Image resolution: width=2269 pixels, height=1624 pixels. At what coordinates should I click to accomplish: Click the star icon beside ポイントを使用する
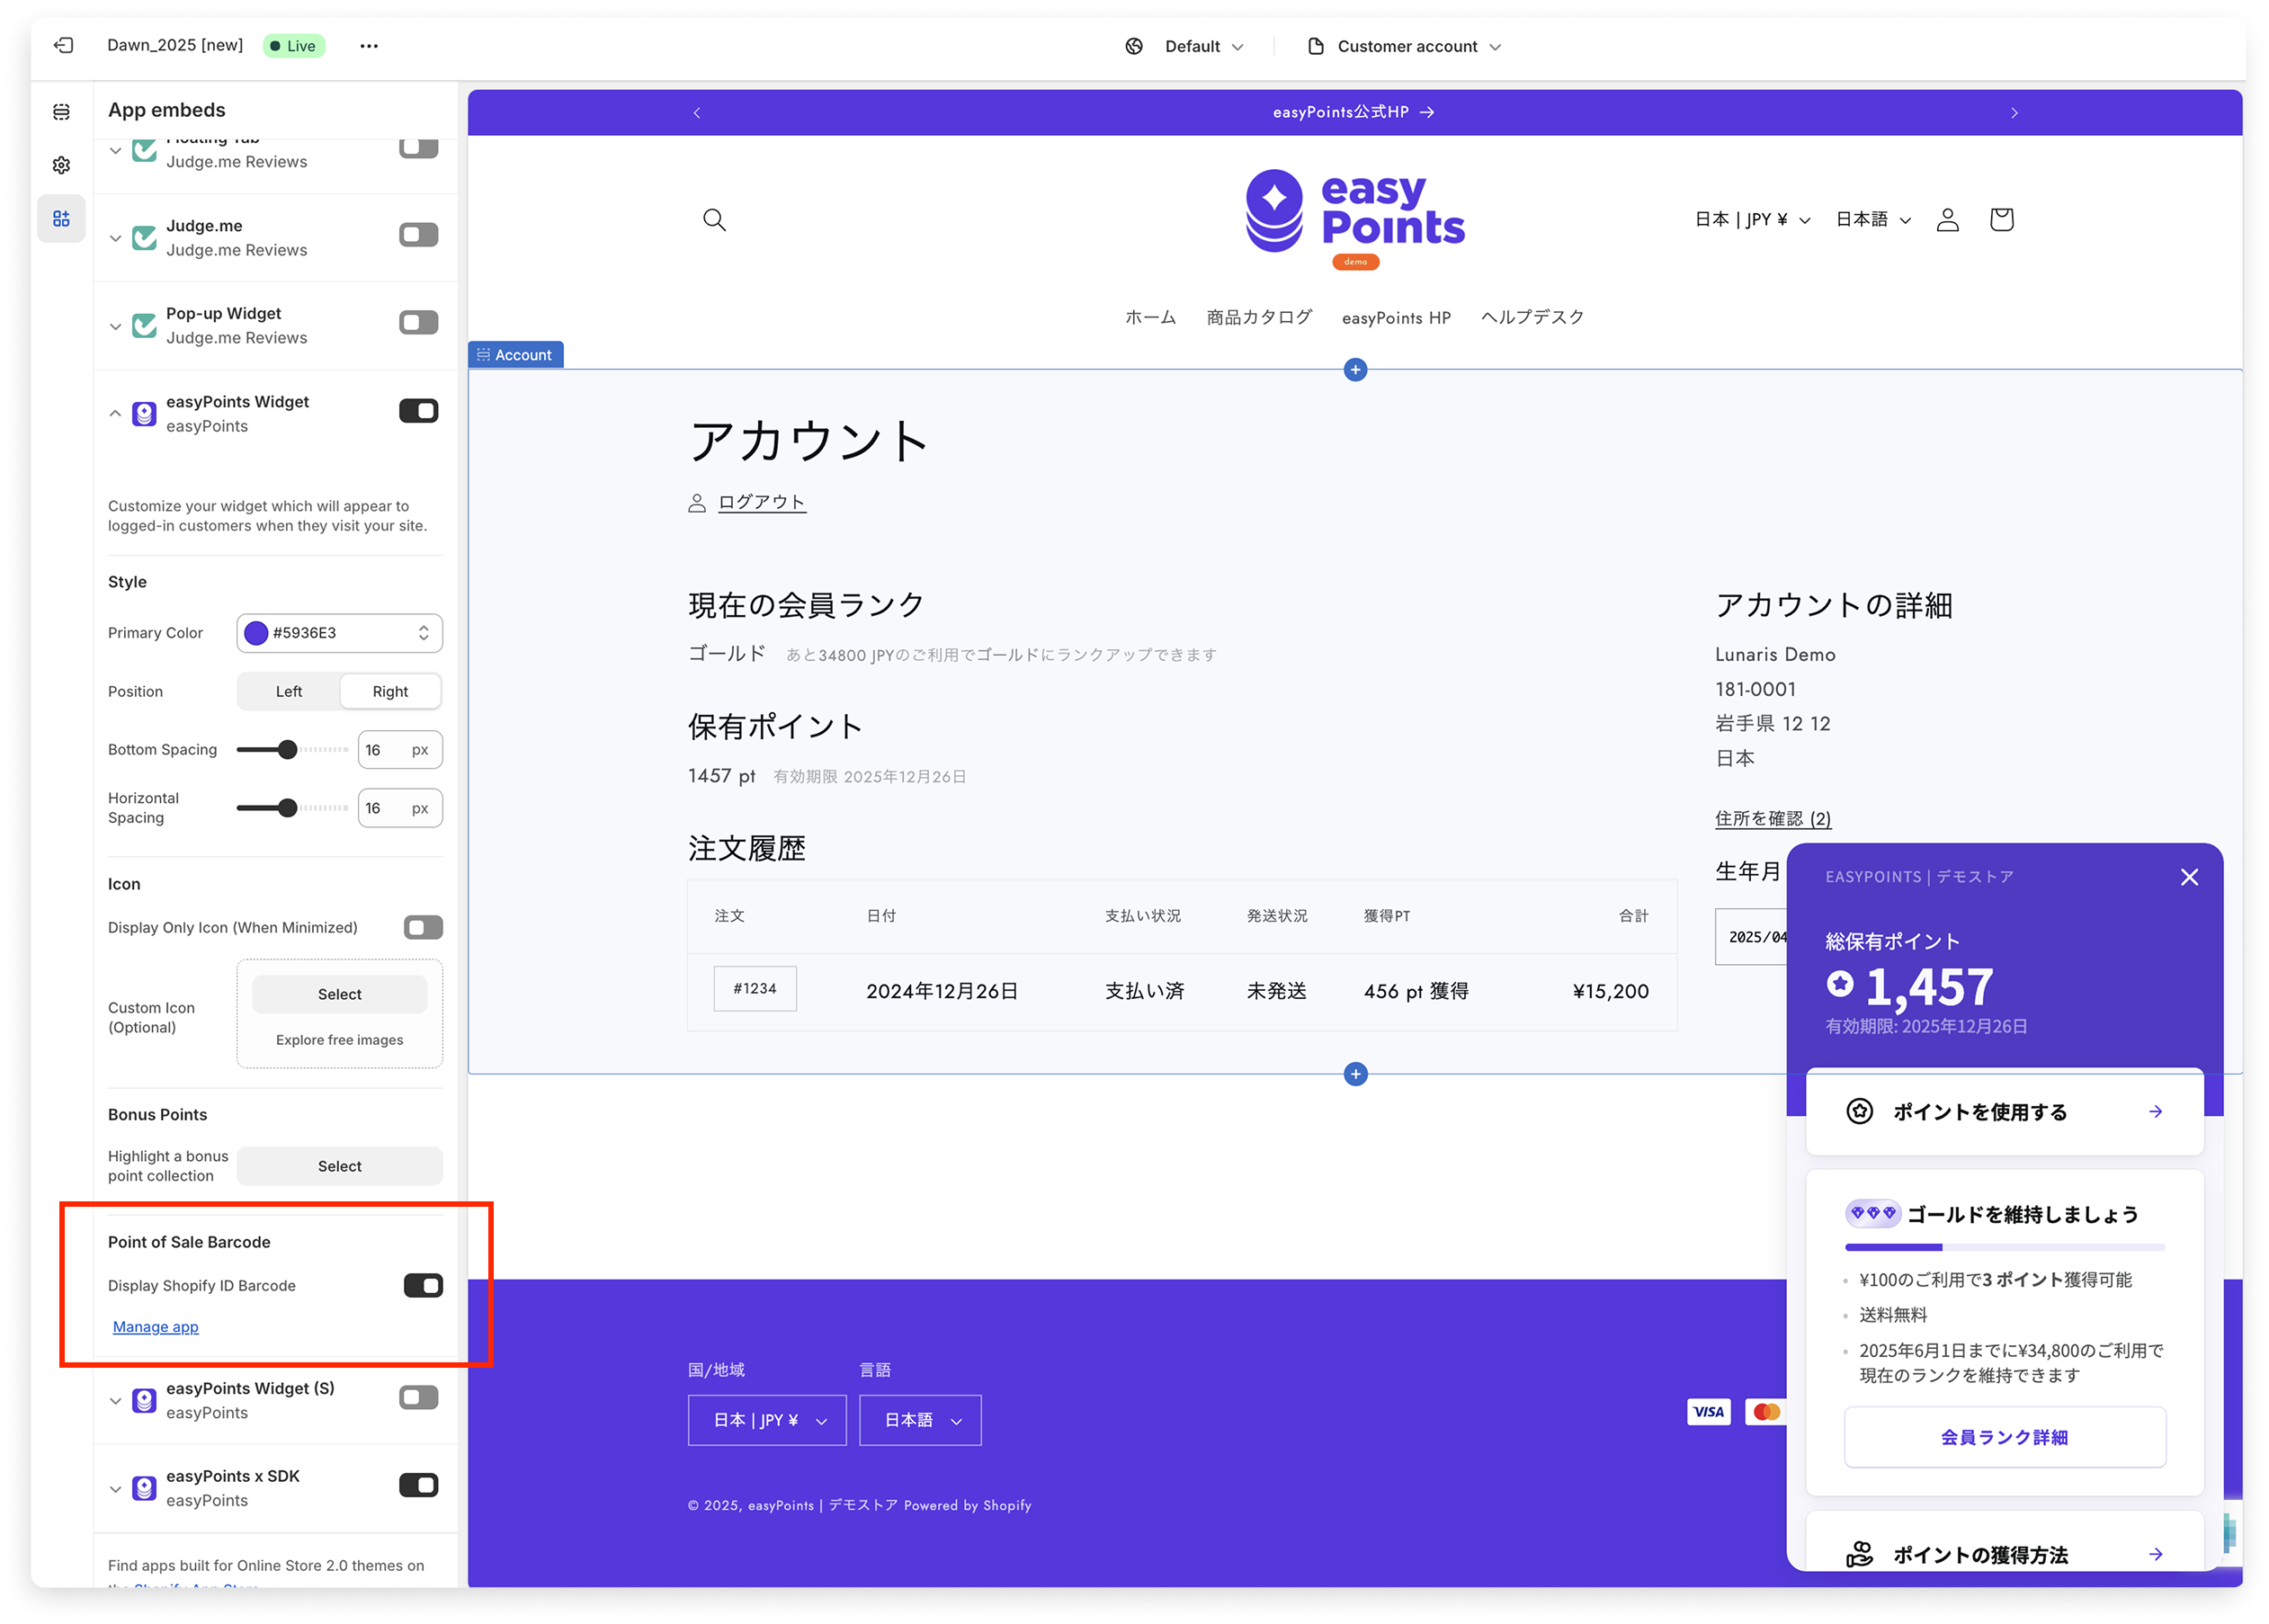[x=1859, y=1111]
